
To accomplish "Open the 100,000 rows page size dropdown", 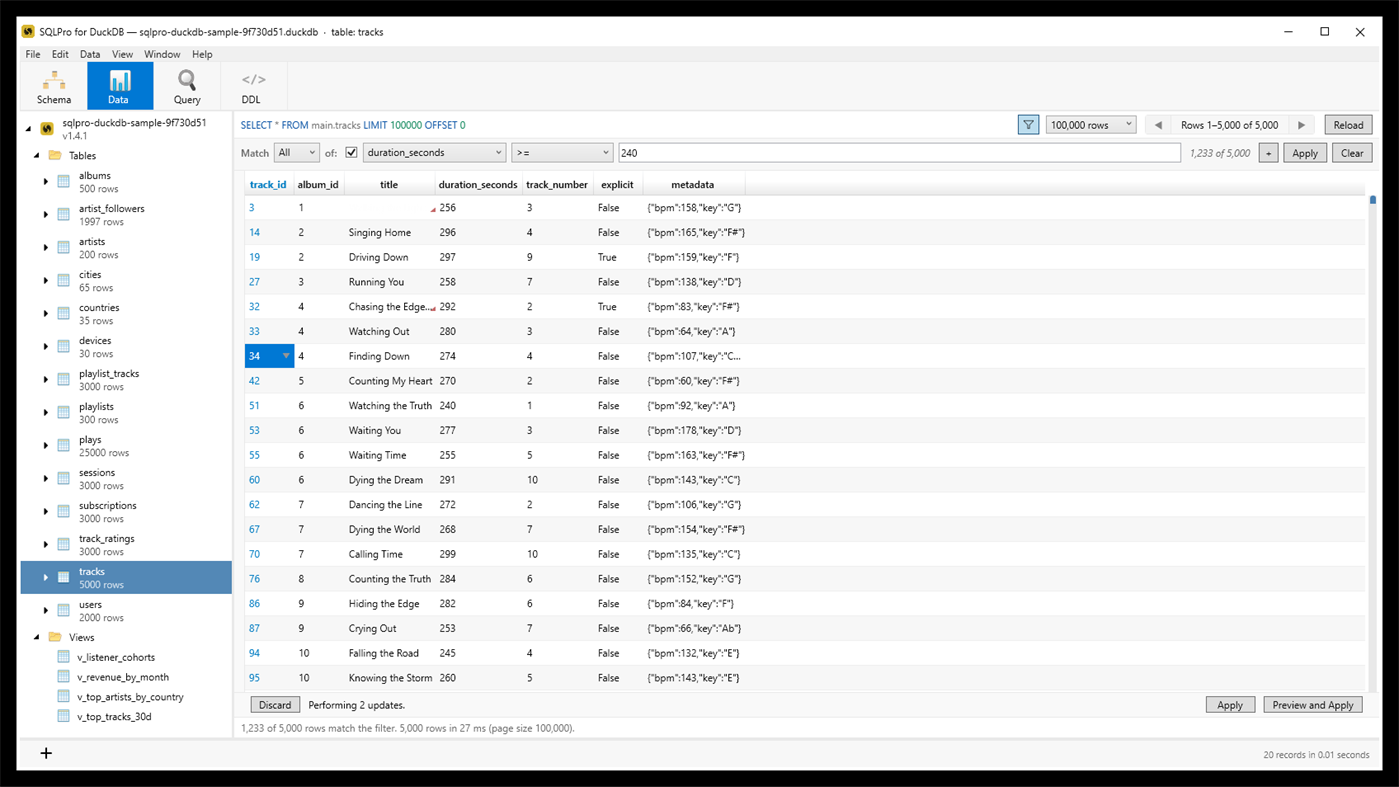I will click(1091, 125).
